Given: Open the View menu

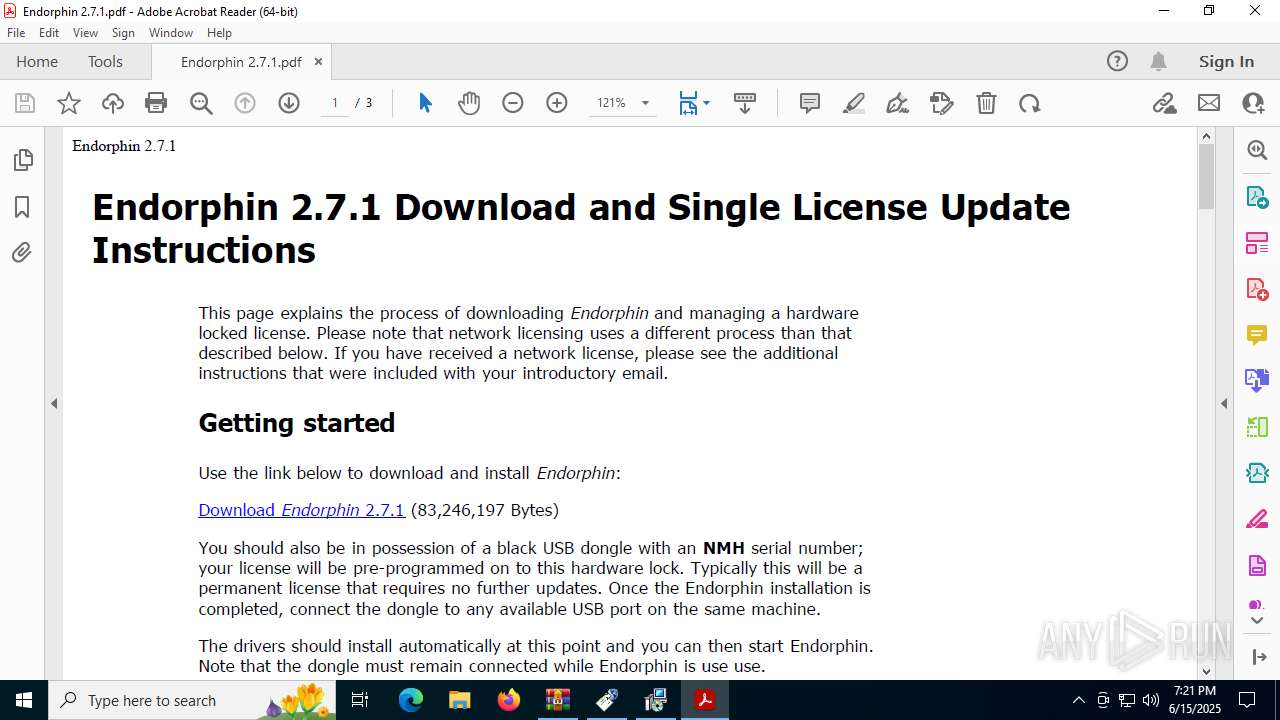Looking at the screenshot, I should pyautogui.click(x=85, y=33).
